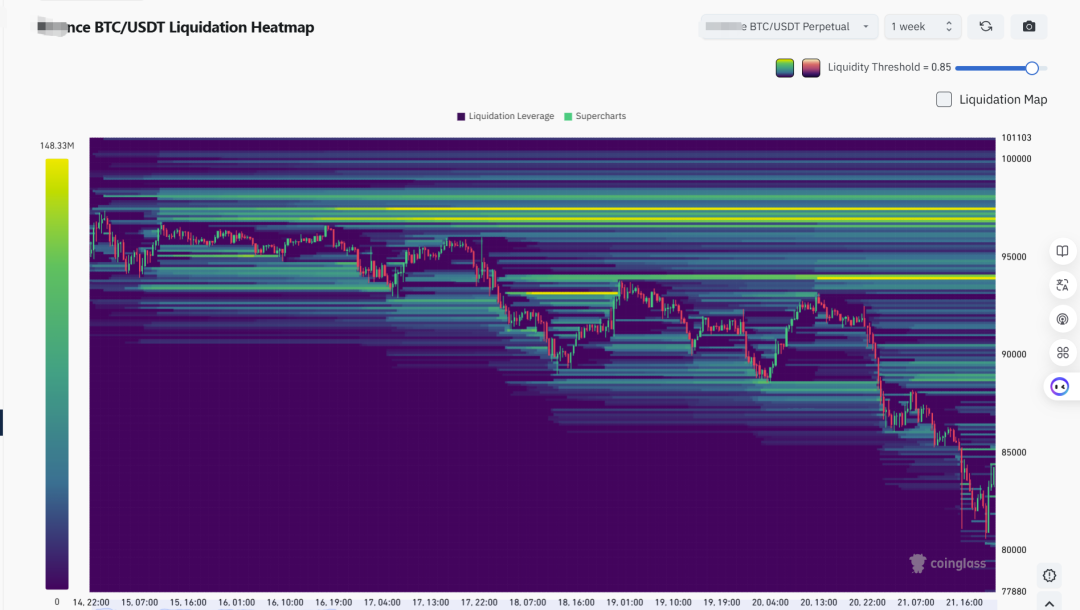Click the coinglass watermark logo
Screen dimensions: 1080x610
pyautogui.click(x=947, y=564)
